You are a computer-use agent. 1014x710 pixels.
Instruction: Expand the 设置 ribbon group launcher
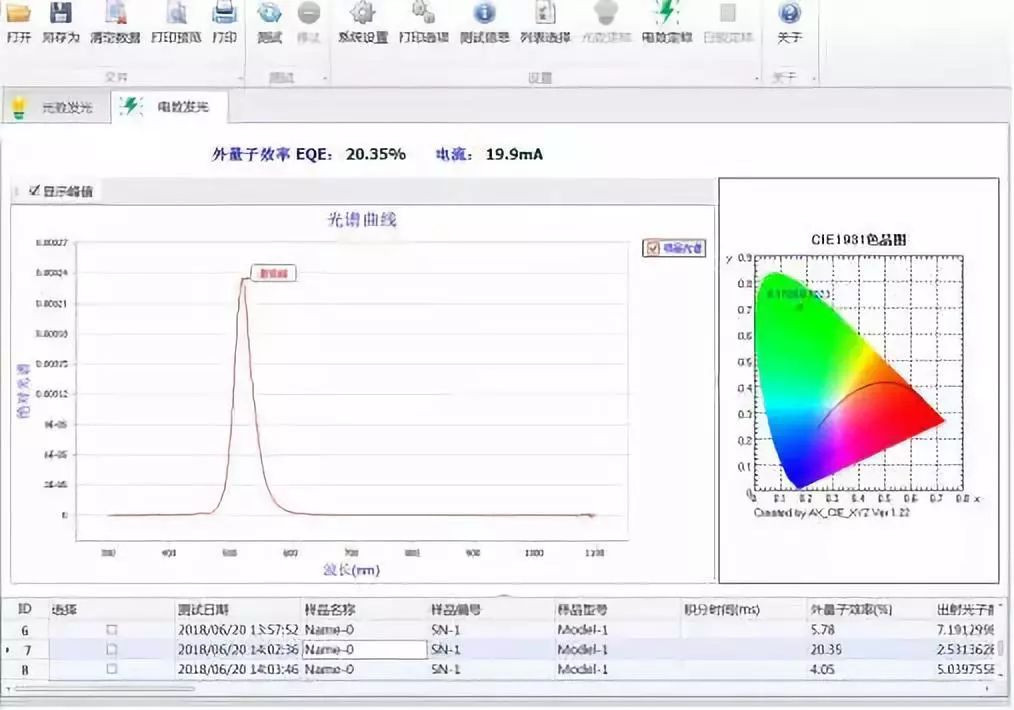(757, 79)
